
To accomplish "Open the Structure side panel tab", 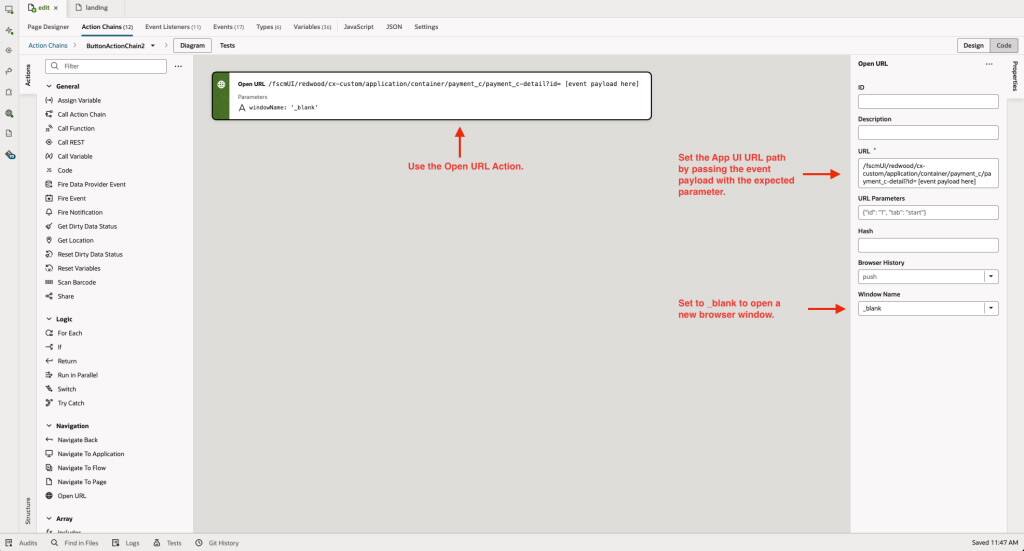I will coord(27,511).
